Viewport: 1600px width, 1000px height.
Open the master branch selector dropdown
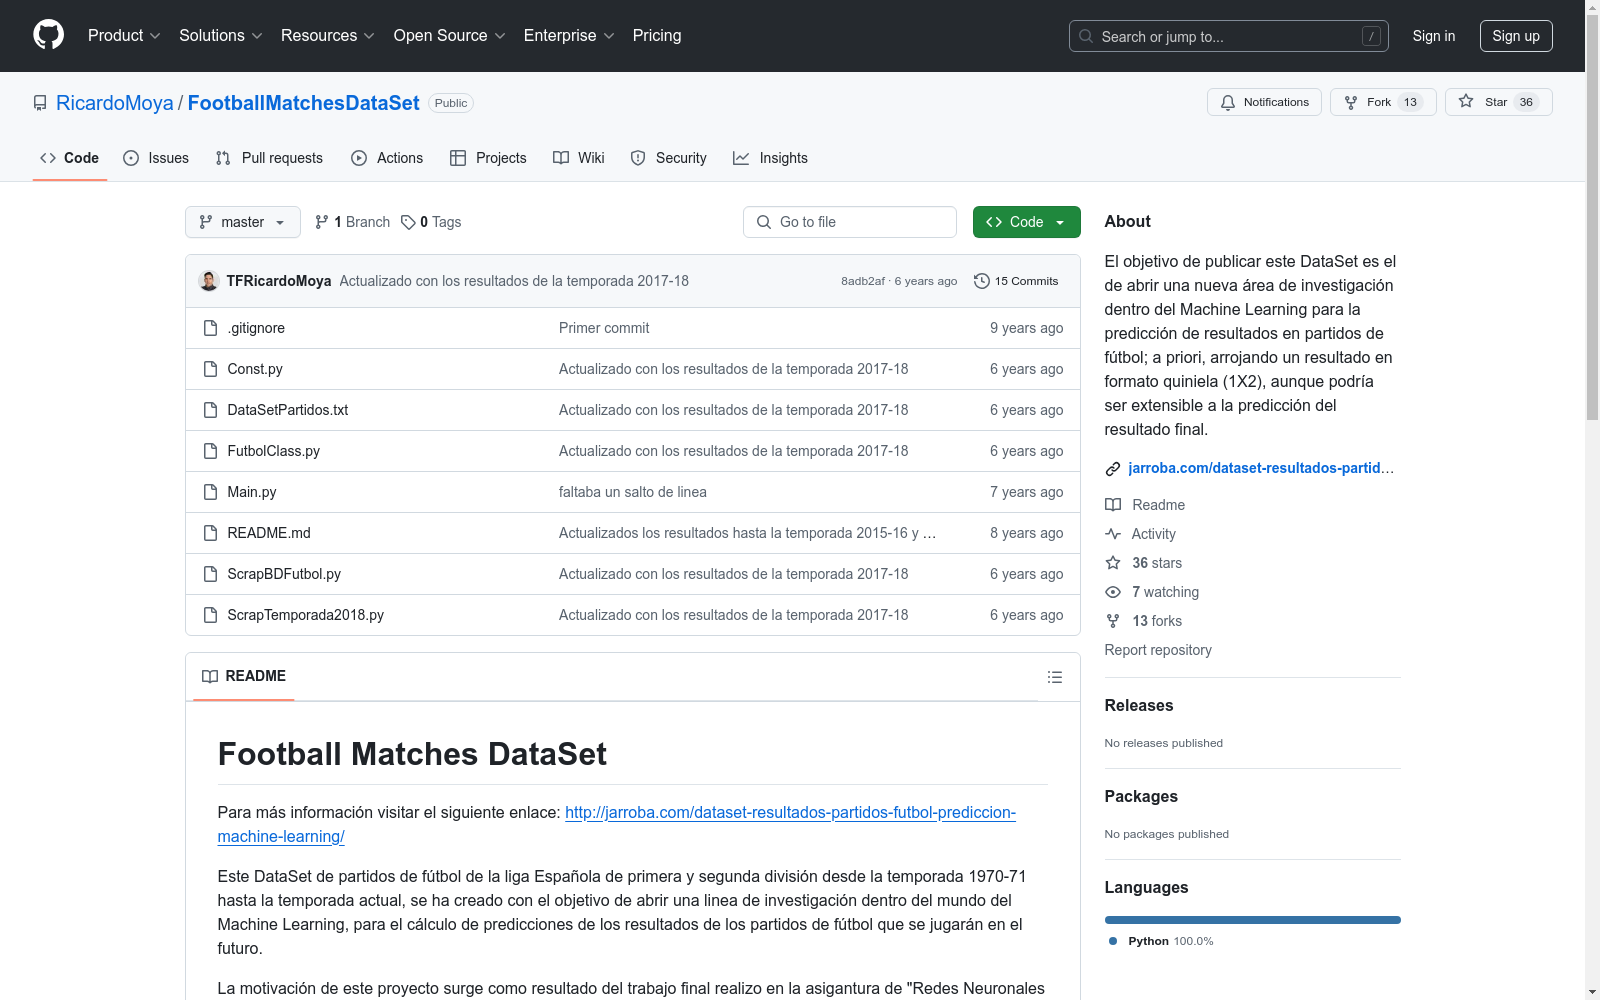click(243, 222)
